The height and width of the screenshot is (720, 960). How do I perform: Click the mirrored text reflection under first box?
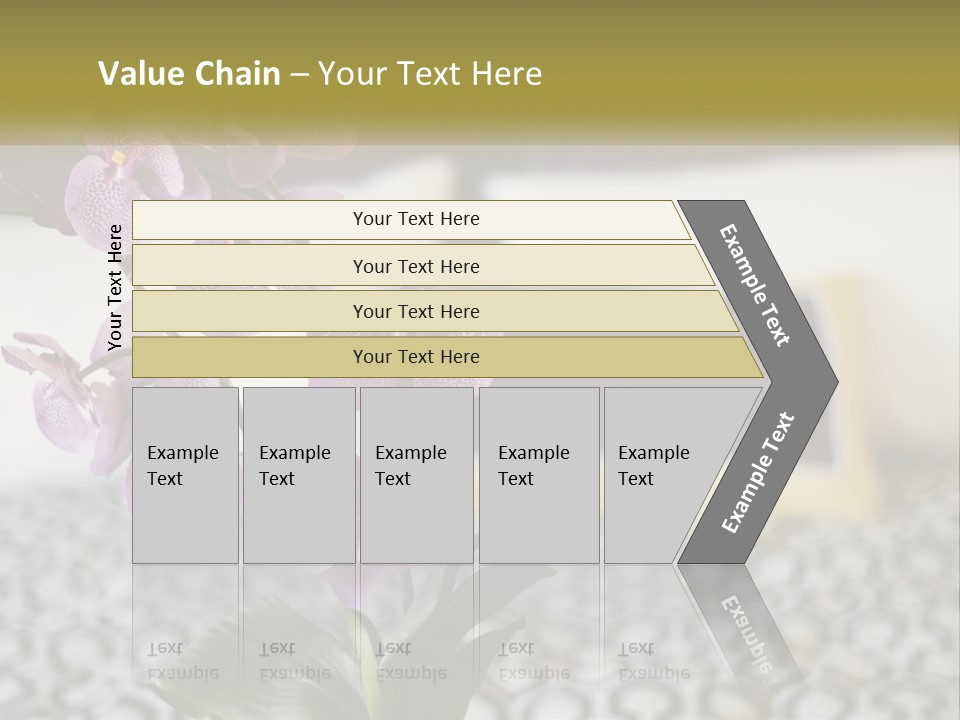[183, 662]
